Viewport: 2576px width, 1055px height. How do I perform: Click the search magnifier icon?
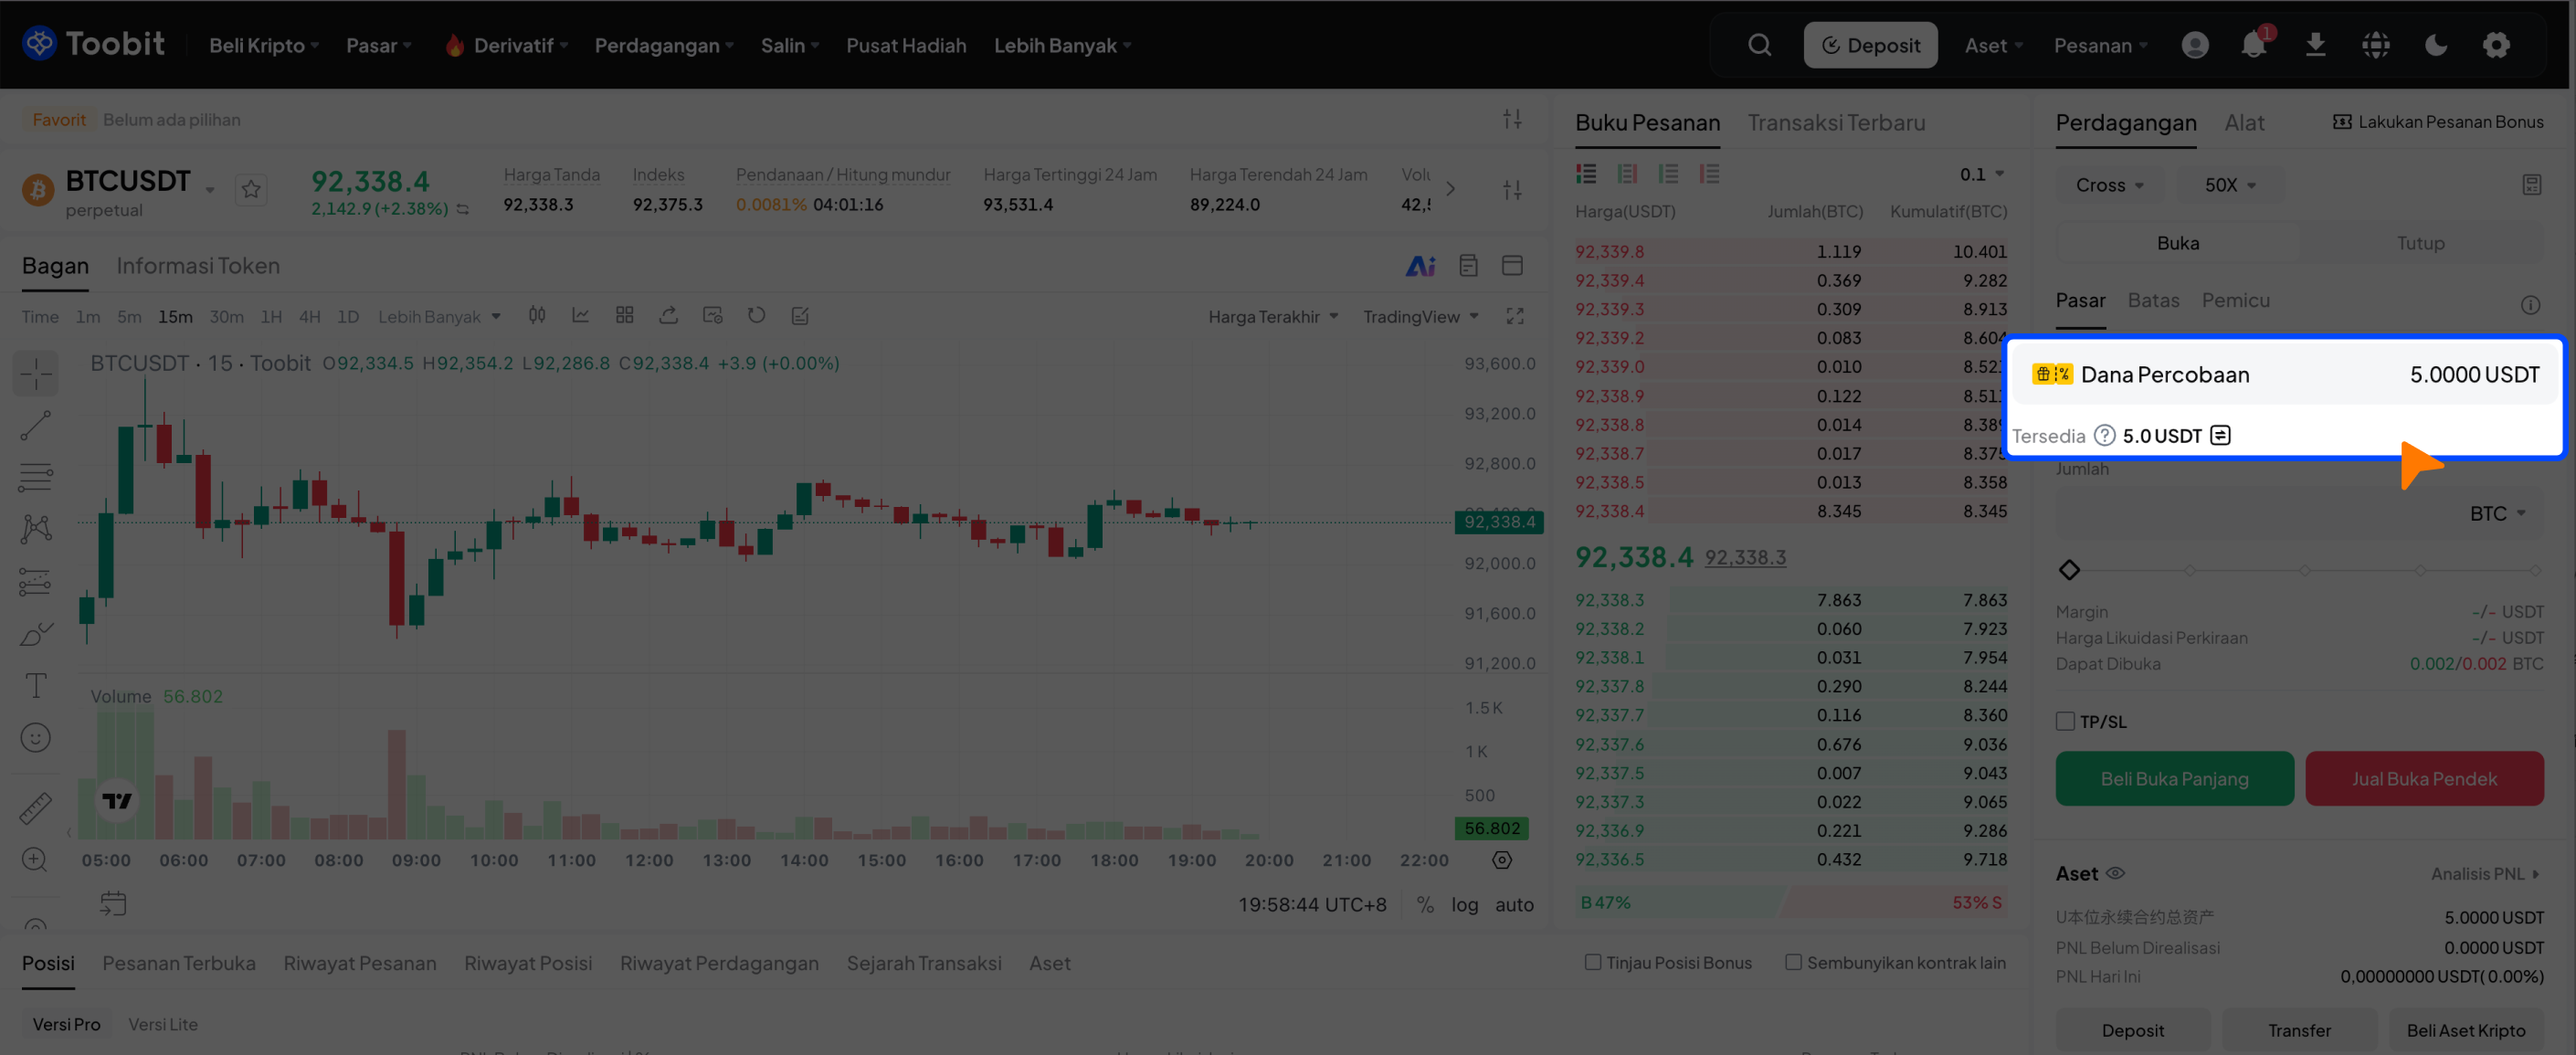click(x=1759, y=45)
